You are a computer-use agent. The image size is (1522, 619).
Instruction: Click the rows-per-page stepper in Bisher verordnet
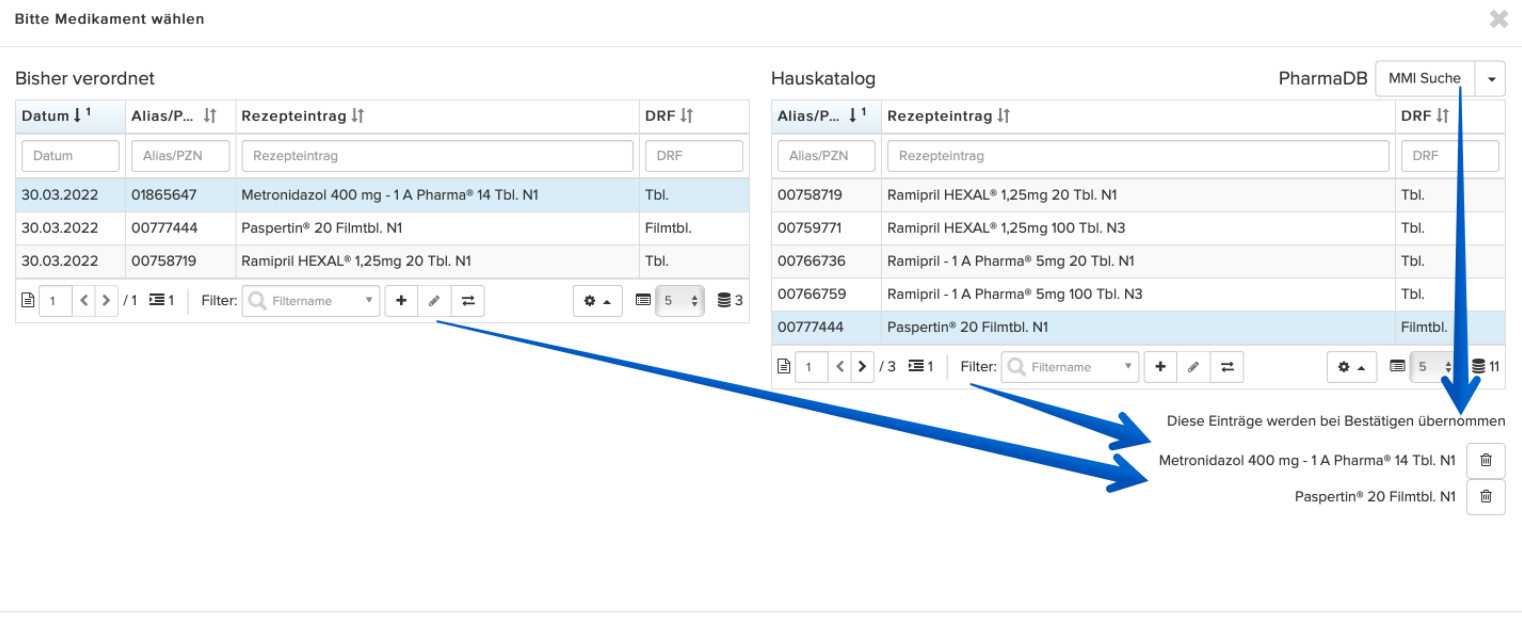[x=680, y=300]
